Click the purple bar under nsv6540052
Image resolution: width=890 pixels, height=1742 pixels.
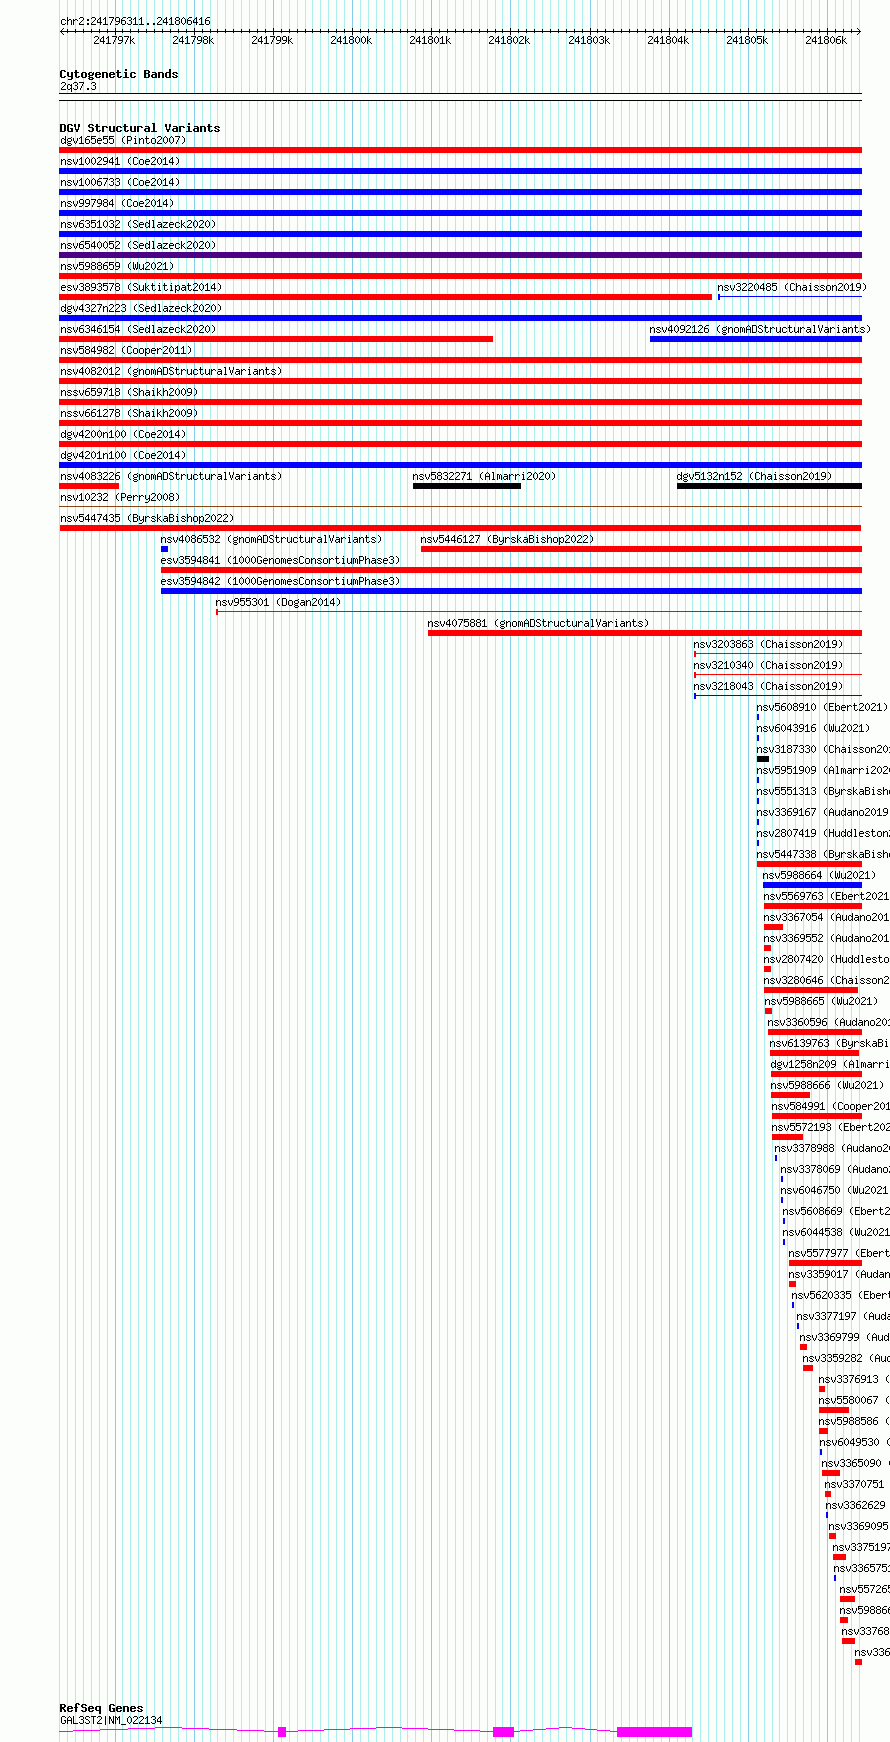[460, 255]
